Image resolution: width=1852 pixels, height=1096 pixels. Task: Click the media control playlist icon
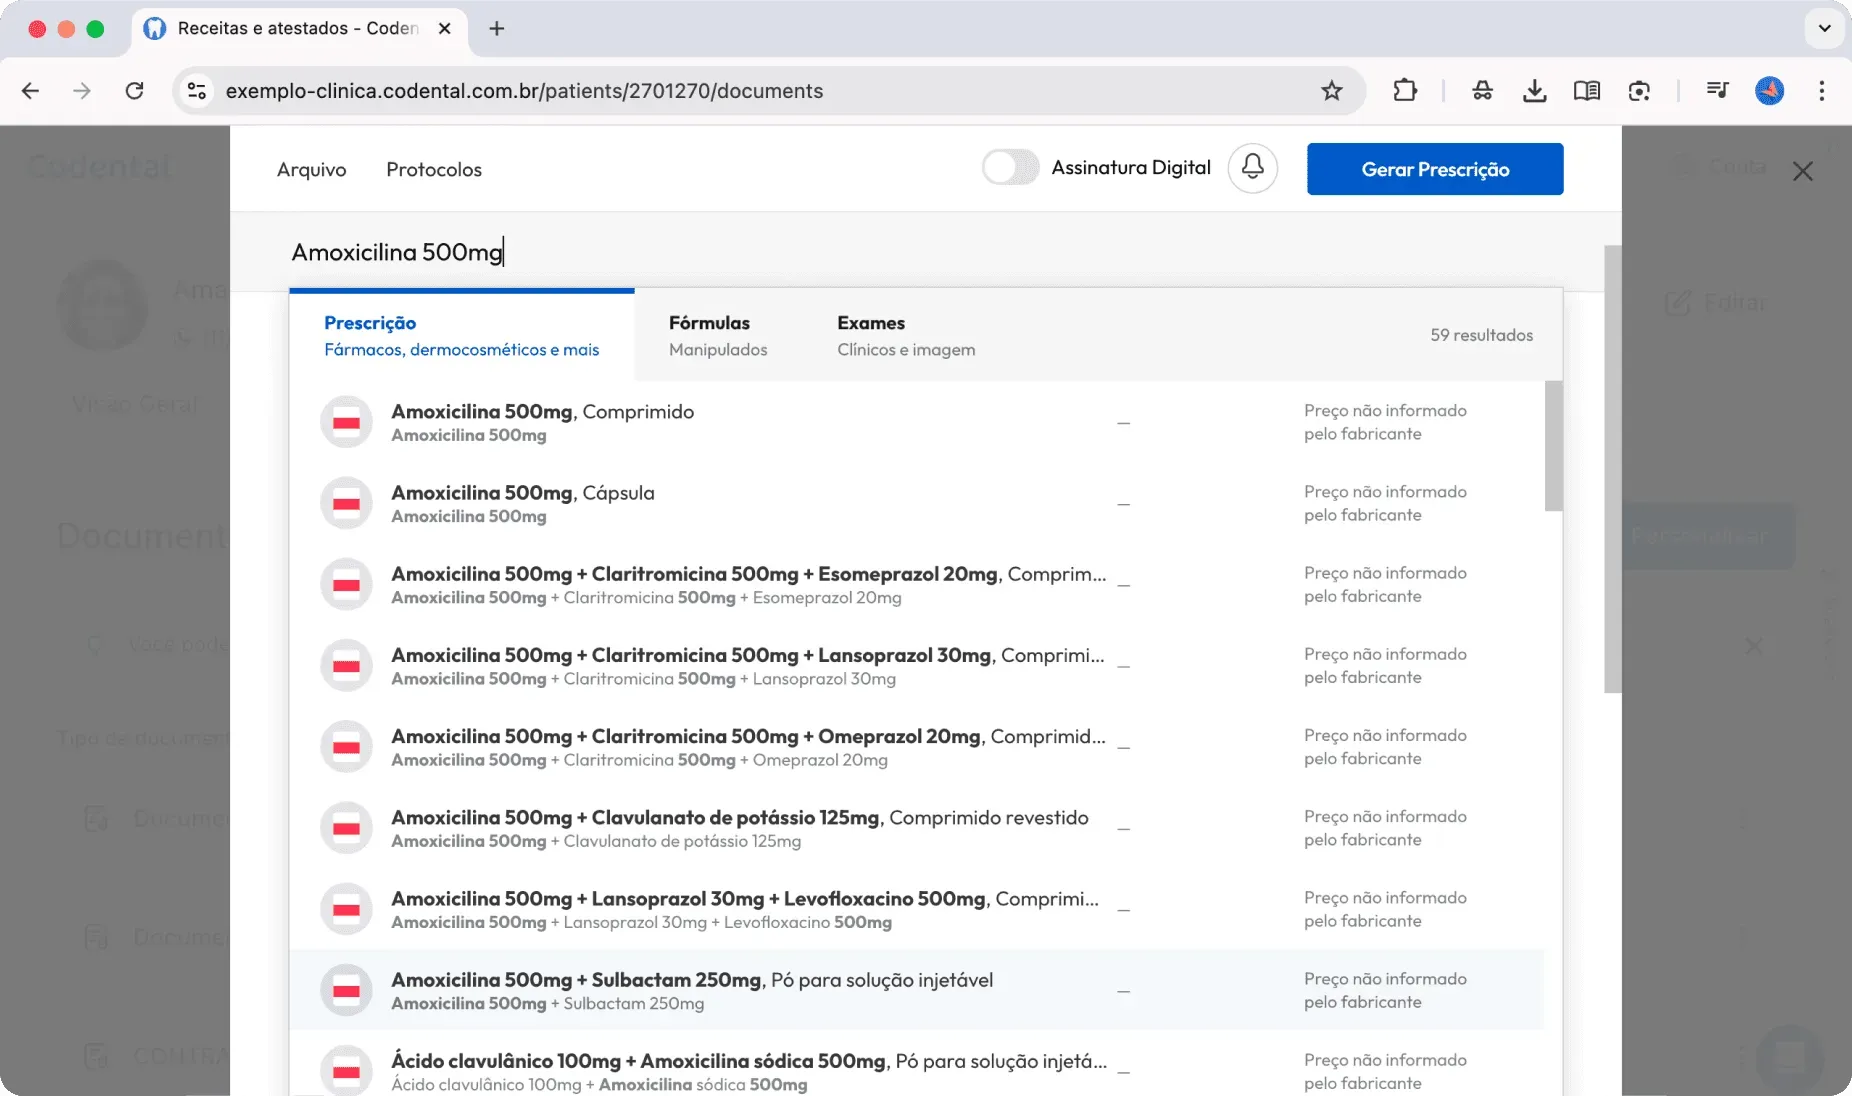tap(1717, 91)
